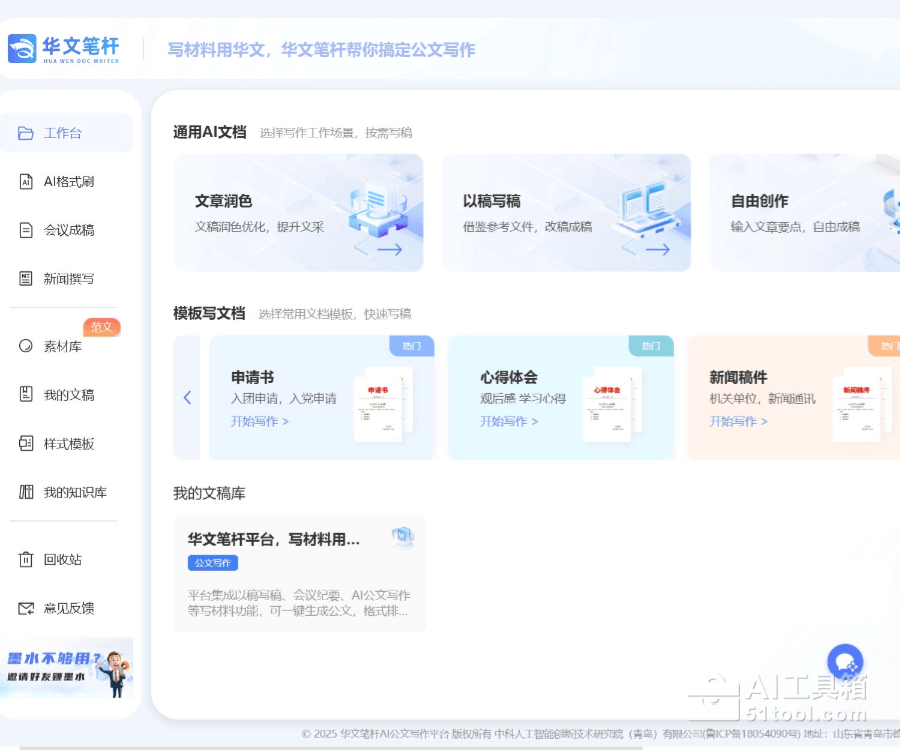Open the 素材库 sidebar icon

tap(26, 346)
